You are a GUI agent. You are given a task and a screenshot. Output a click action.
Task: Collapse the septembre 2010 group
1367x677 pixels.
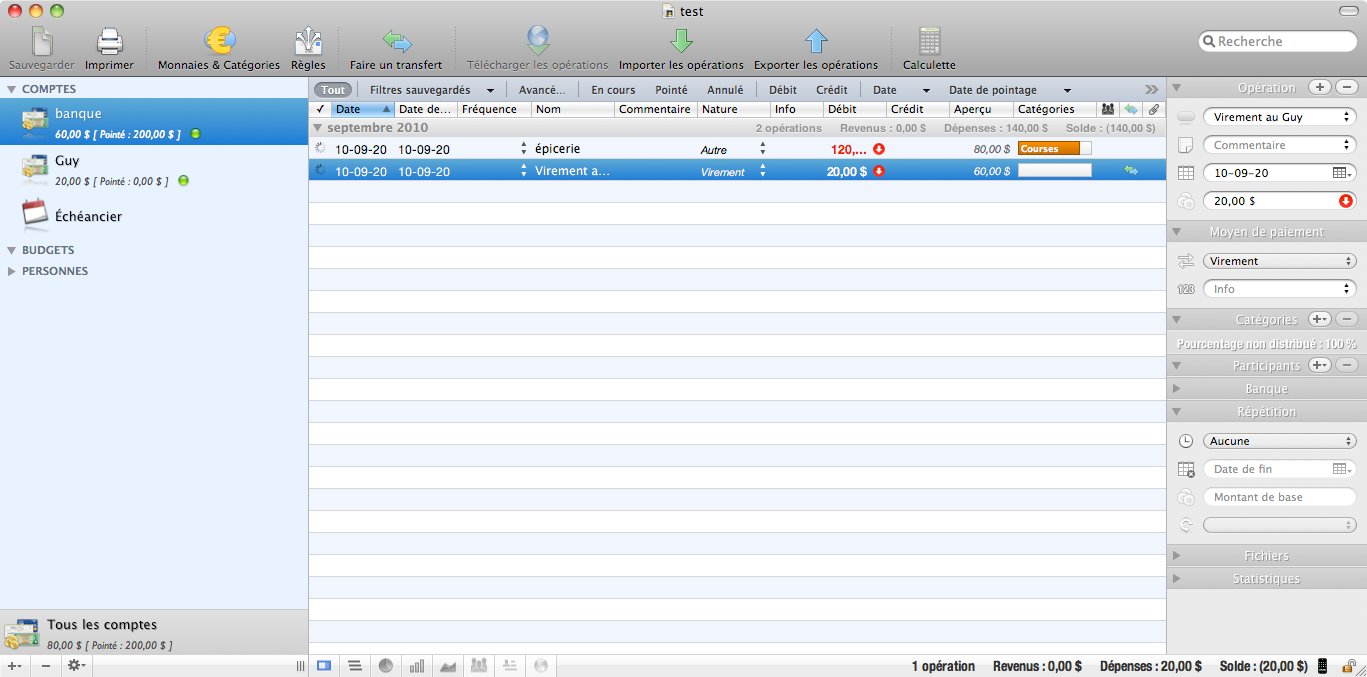pyautogui.click(x=318, y=128)
